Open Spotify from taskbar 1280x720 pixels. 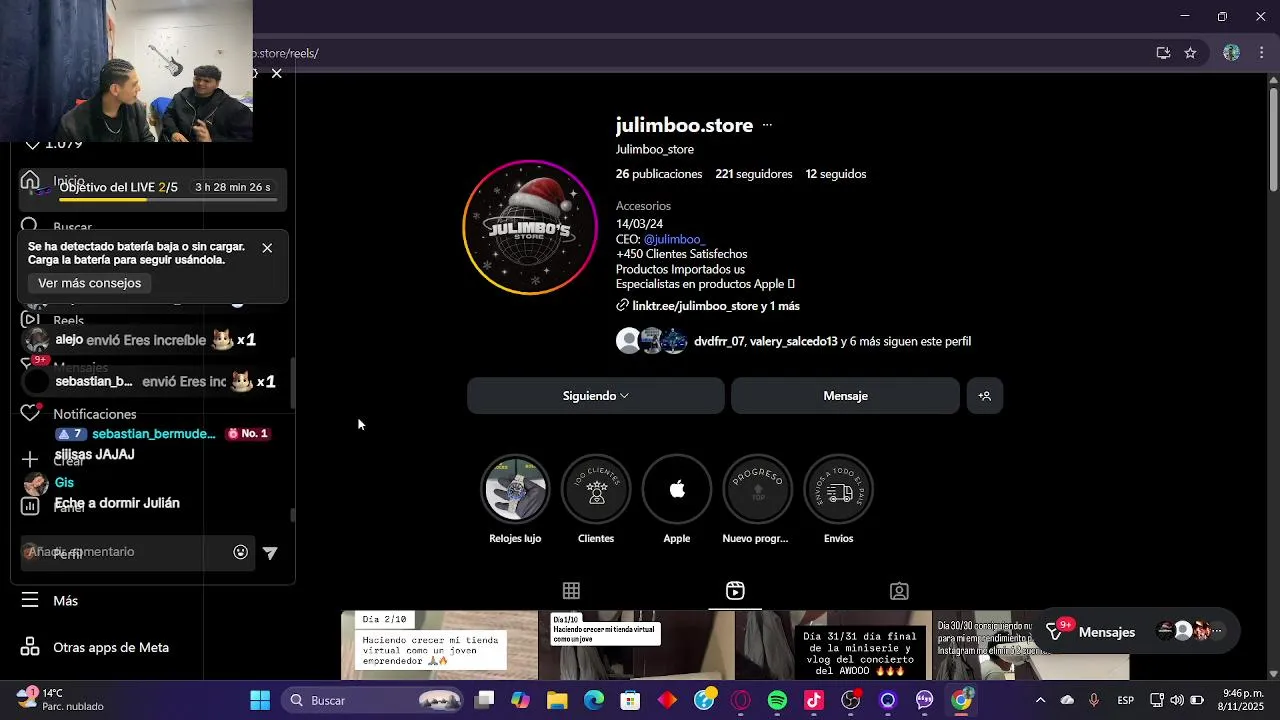pyautogui.click(x=777, y=700)
